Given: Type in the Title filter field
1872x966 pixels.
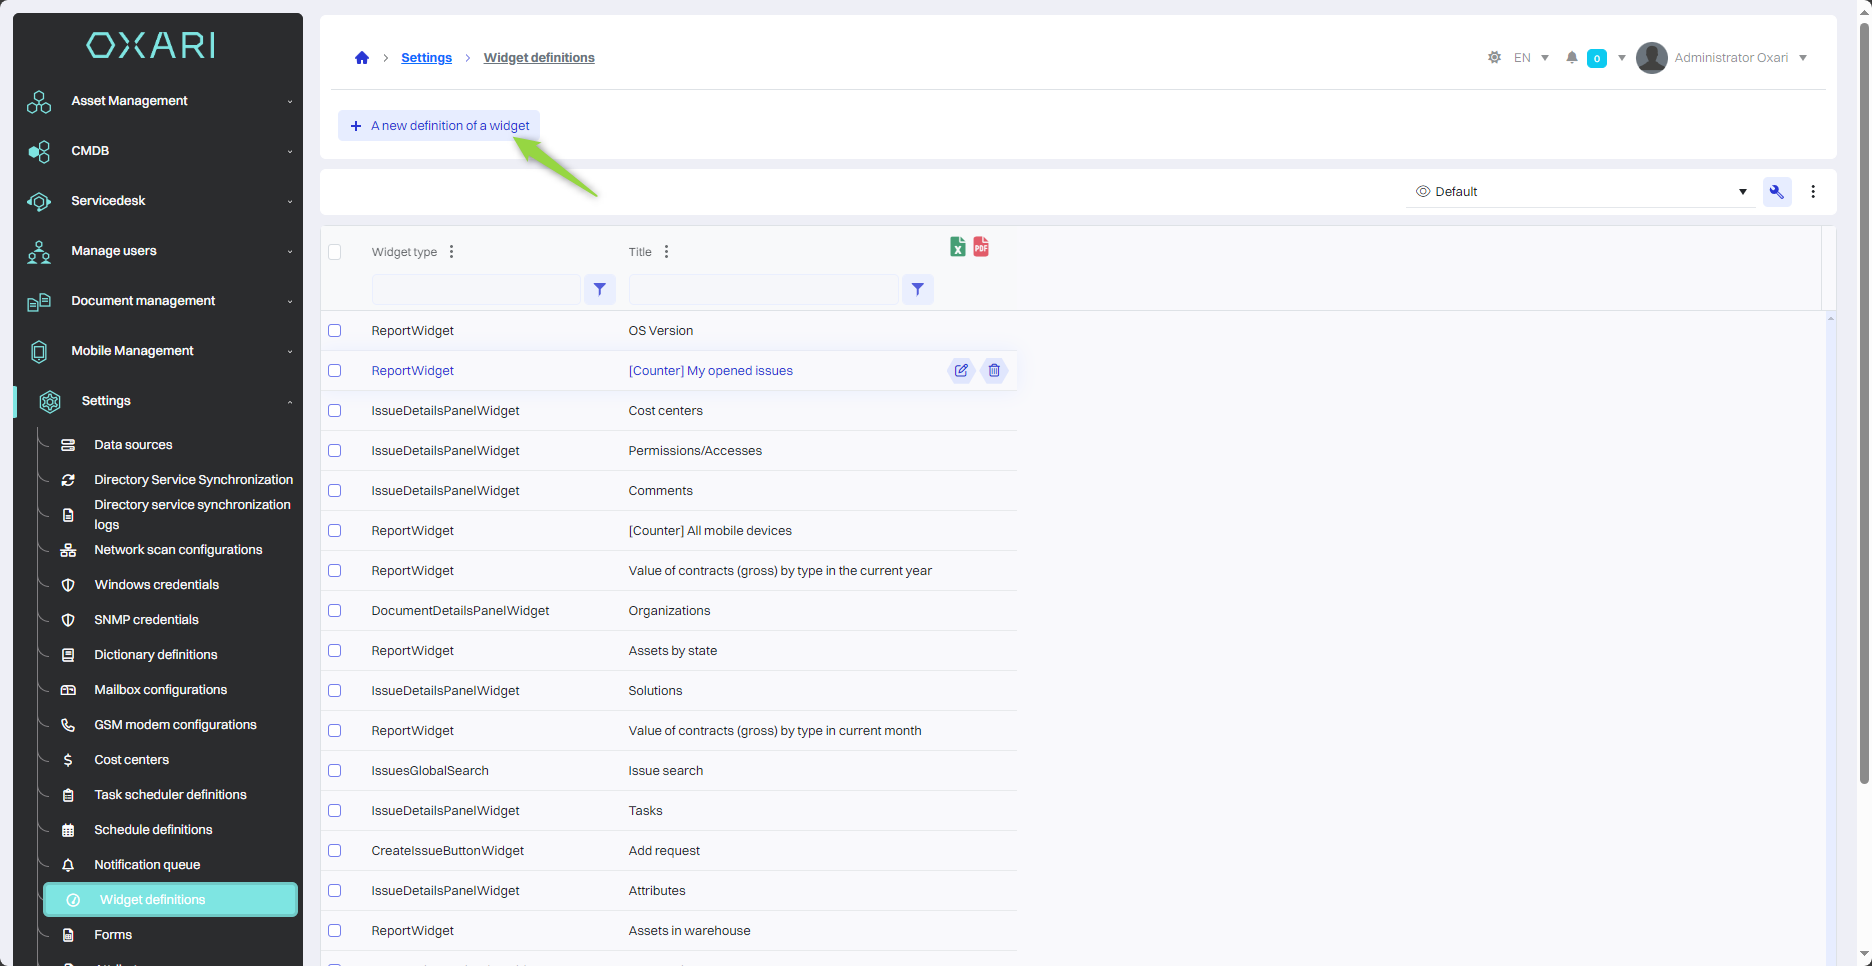Looking at the screenshot, I should (763, 290).
